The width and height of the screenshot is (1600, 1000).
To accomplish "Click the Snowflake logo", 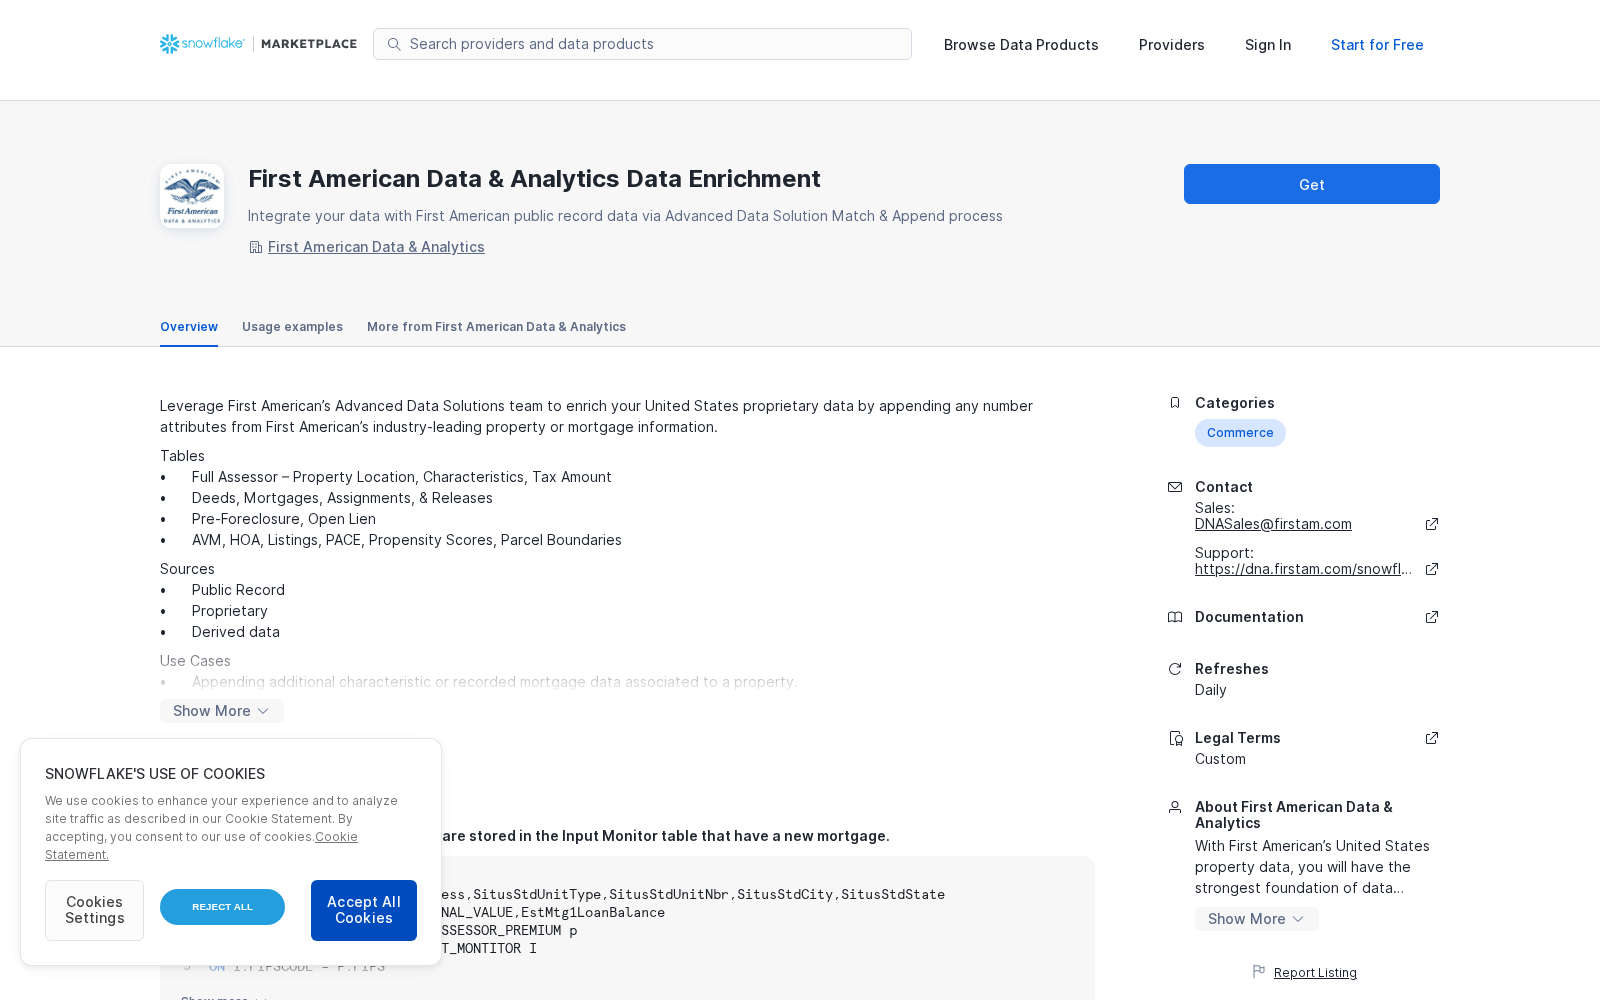I will pos(202,44).
